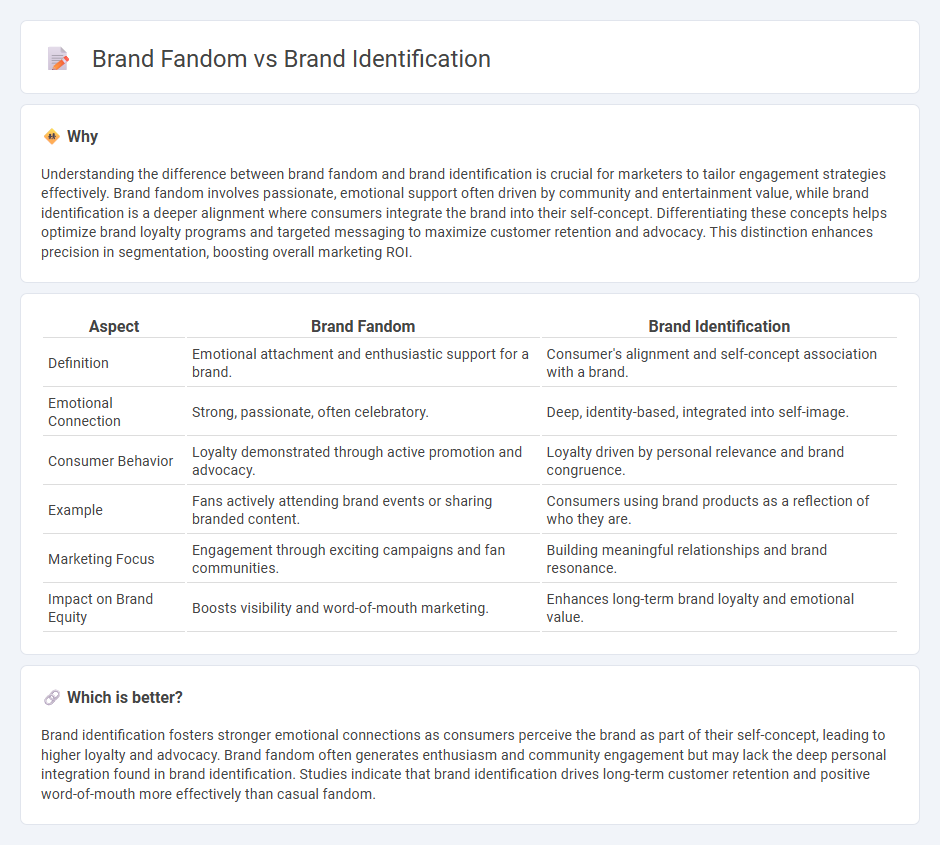Click the Marketing Focus row label
This screenshot has width=940, height=845.
101,559
